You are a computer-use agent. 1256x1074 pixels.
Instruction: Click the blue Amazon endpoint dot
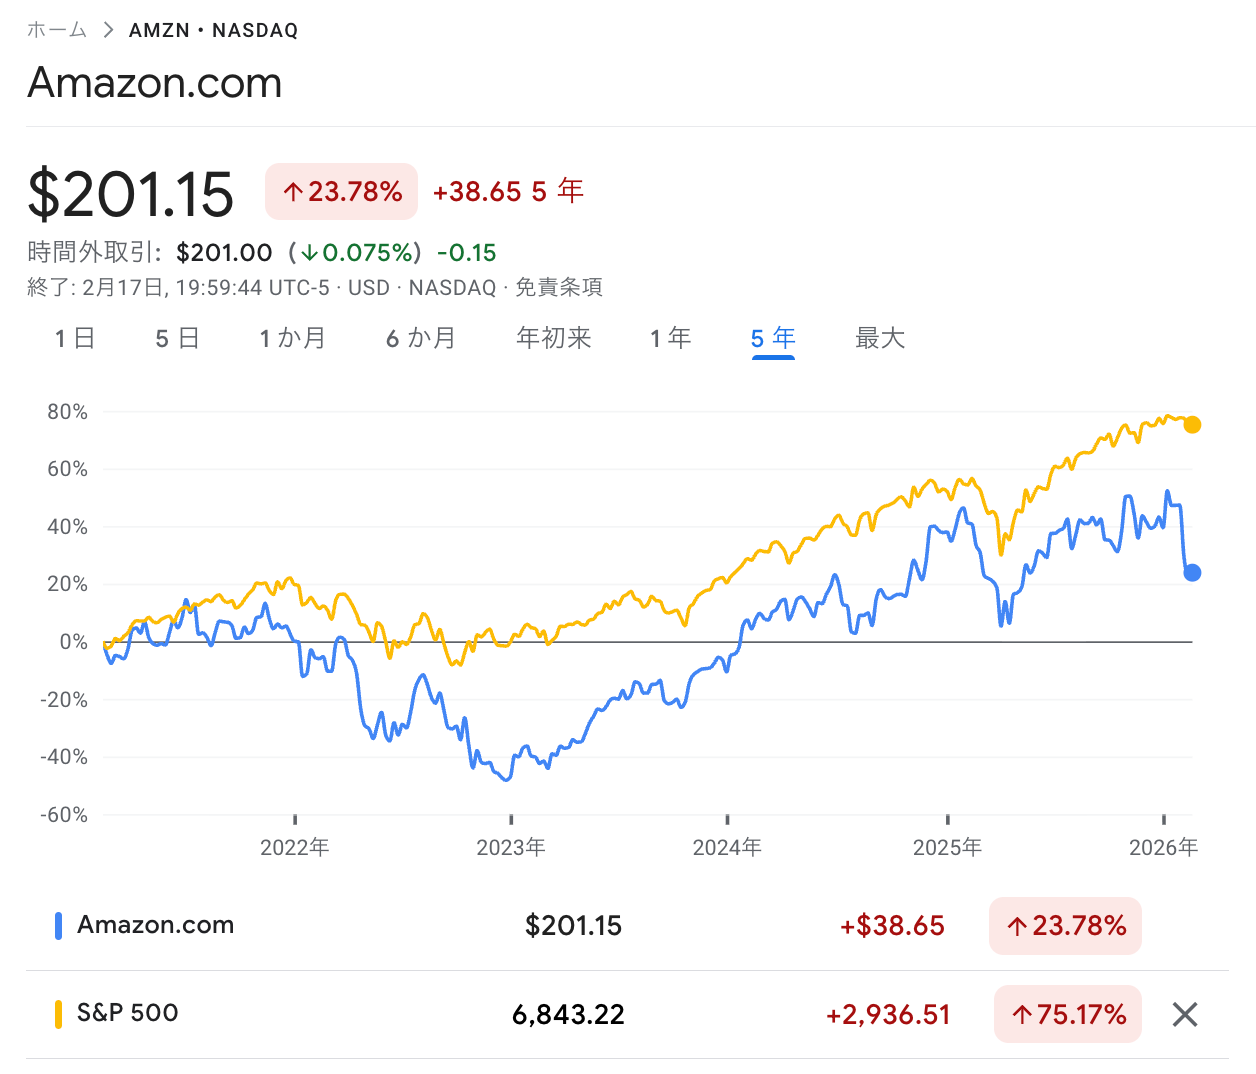point(1192,573)
